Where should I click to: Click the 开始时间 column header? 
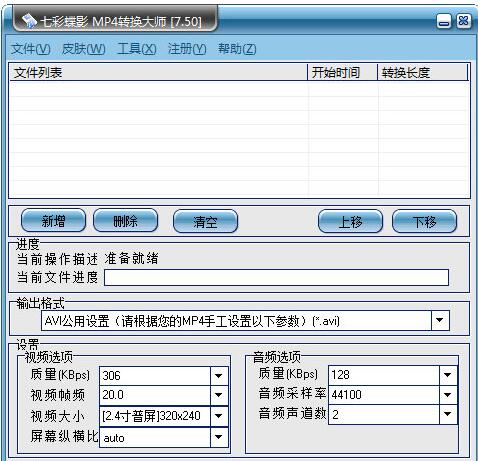click(342, 72)
